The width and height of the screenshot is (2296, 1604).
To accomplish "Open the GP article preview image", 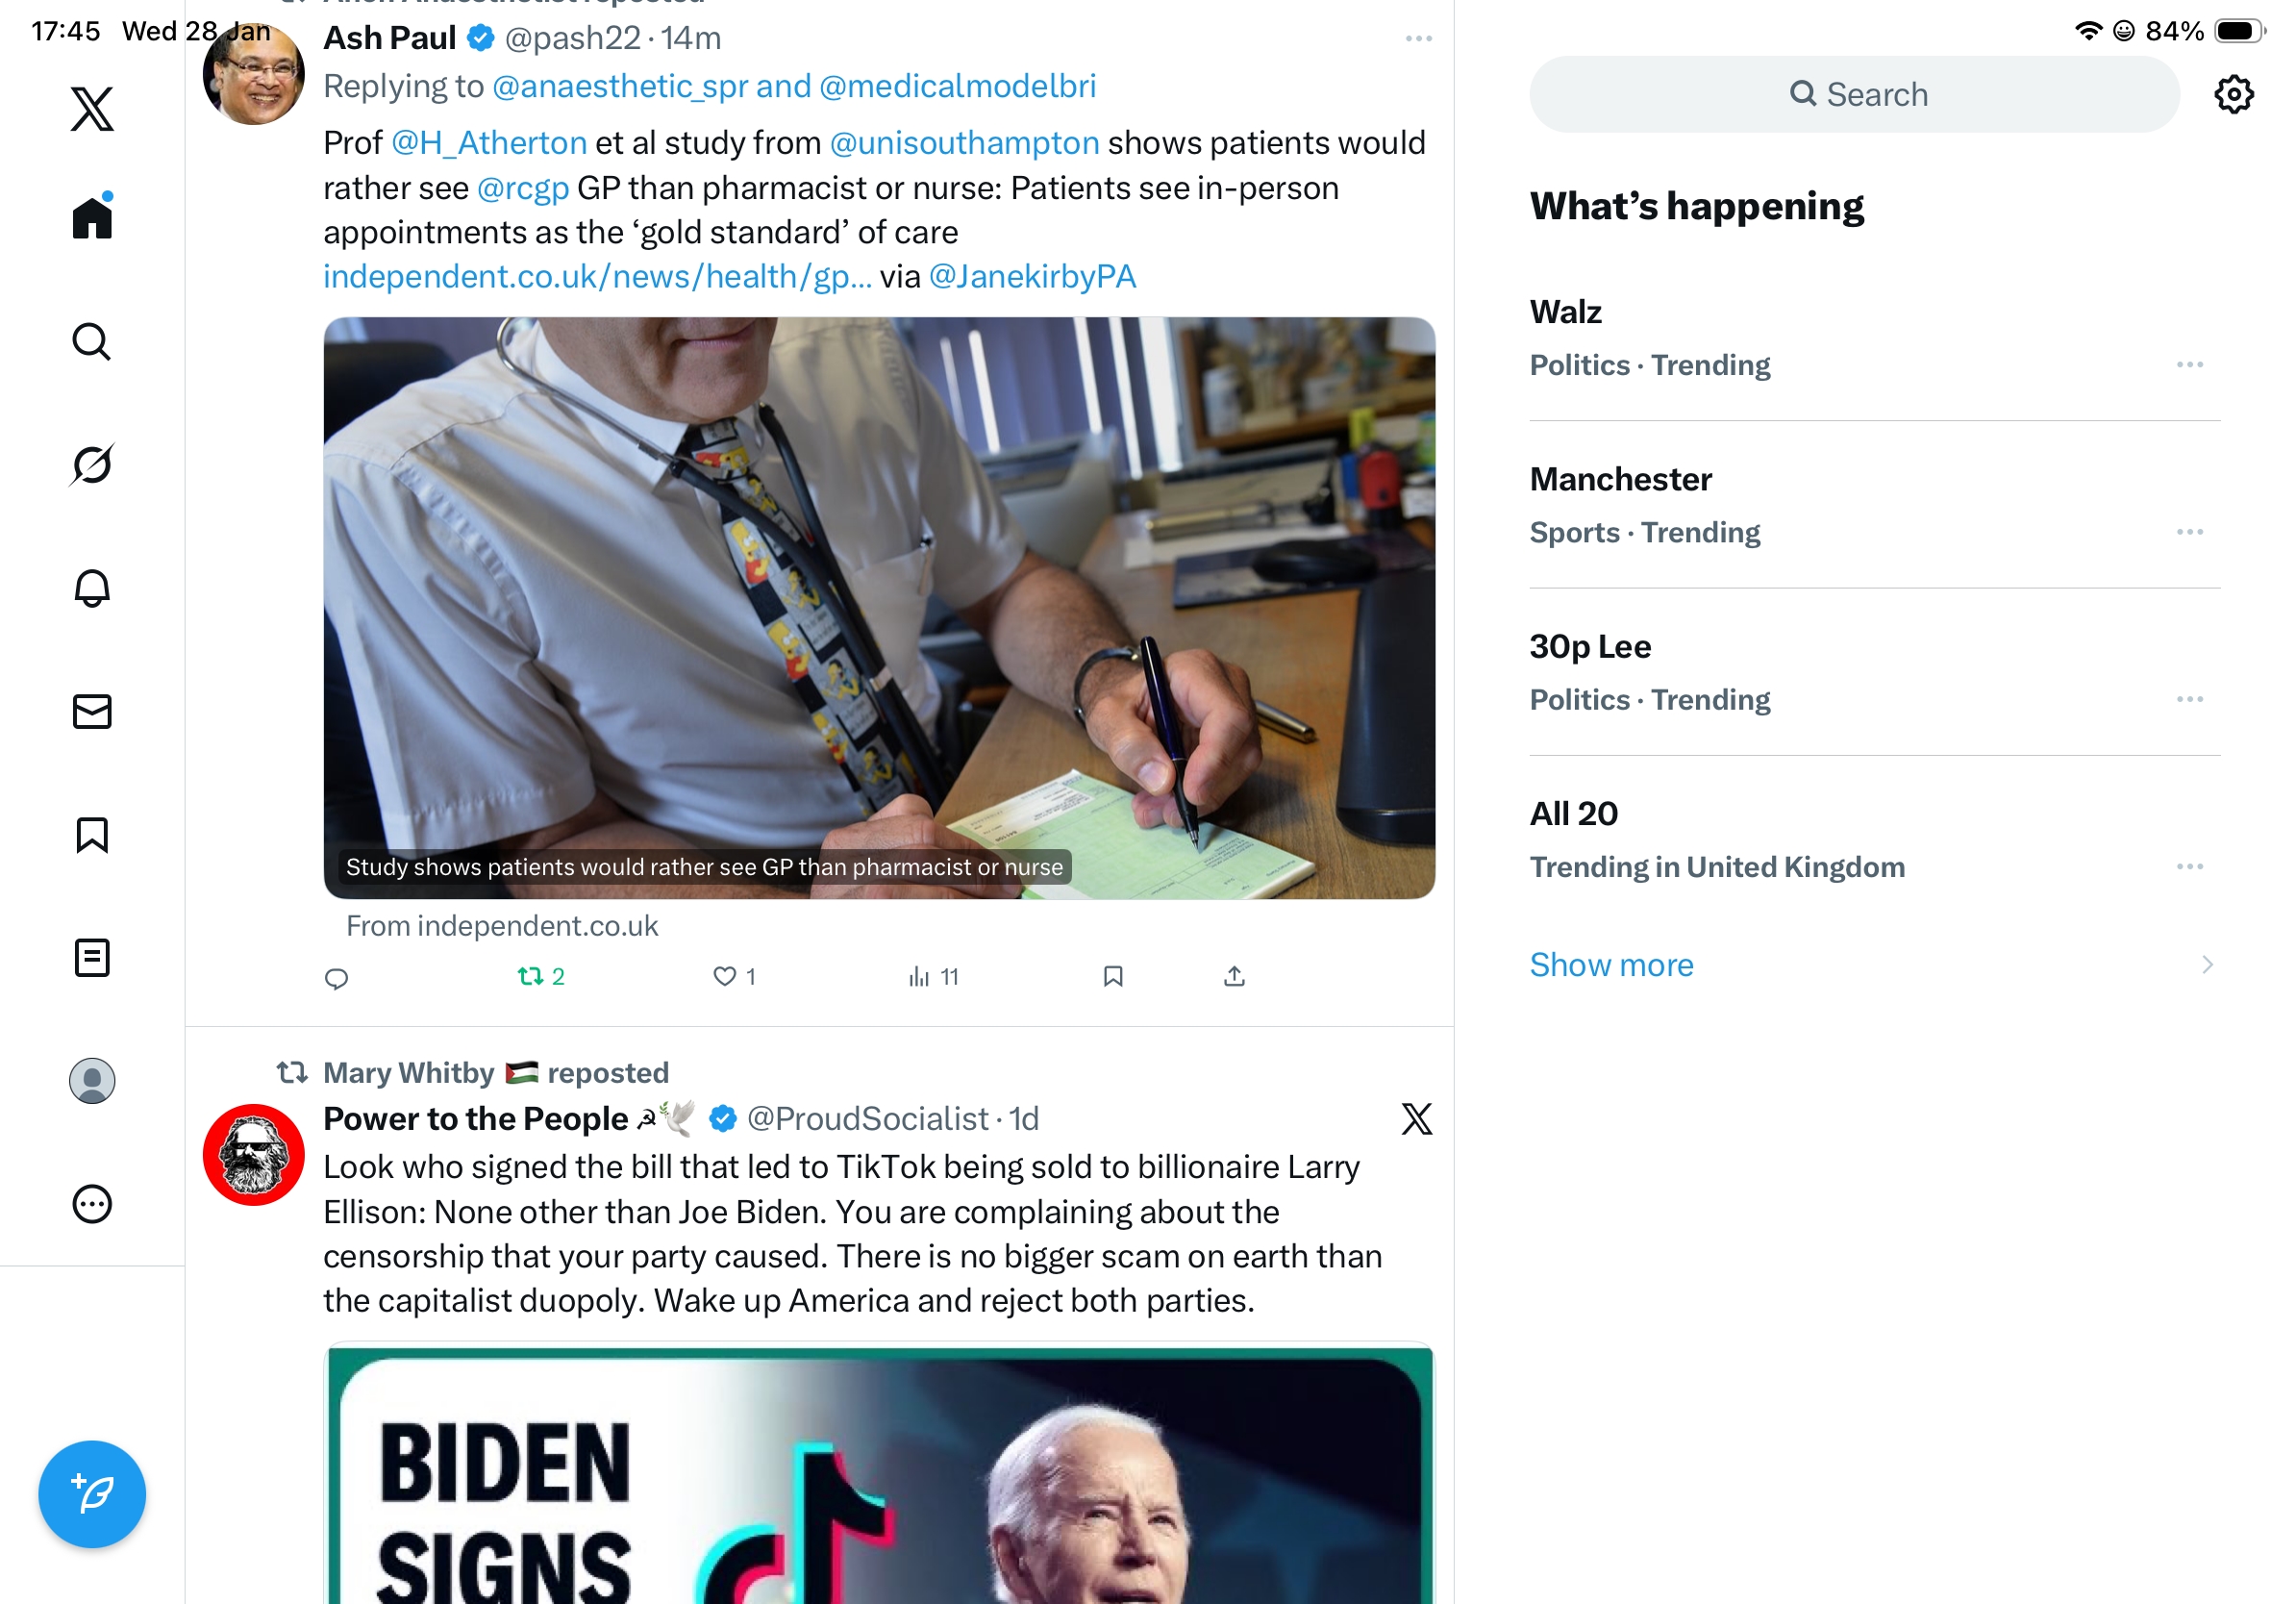I will pos(879,608).
